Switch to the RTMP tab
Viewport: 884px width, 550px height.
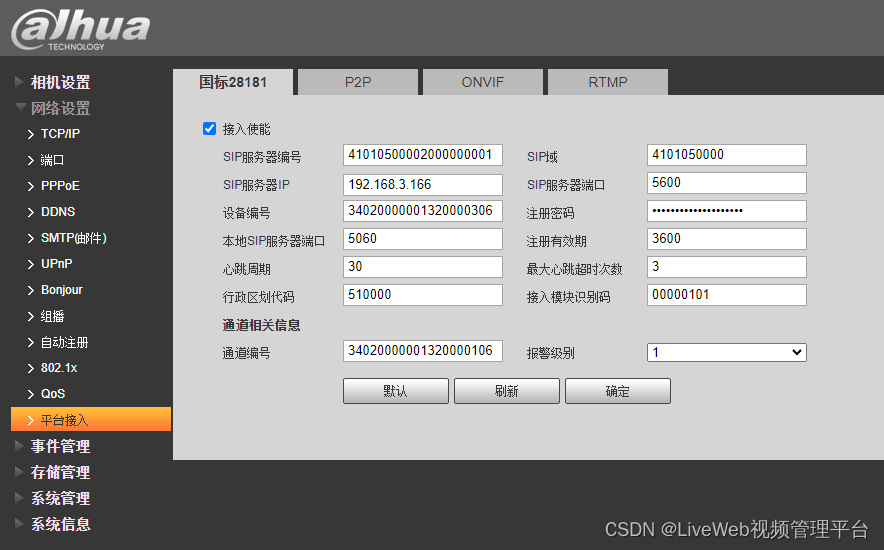tap(608, 82)
